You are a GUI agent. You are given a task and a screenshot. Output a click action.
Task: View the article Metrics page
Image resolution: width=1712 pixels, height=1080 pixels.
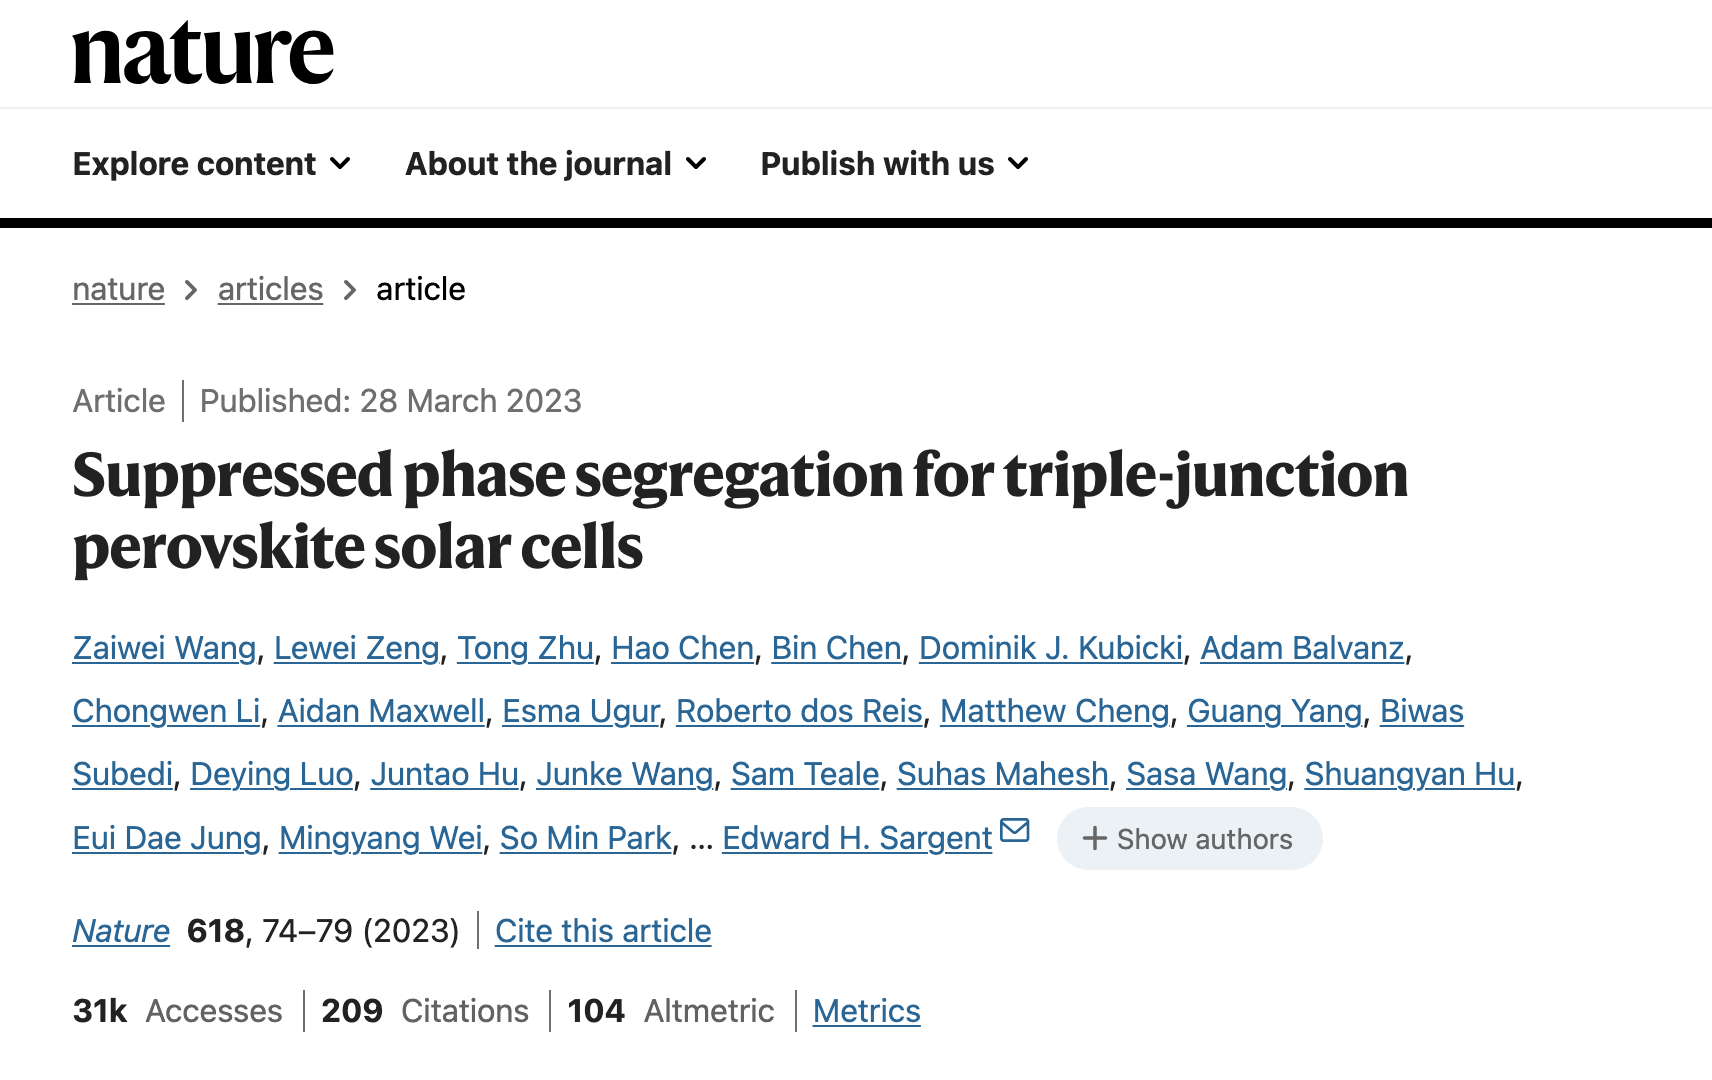(866, 1011)
